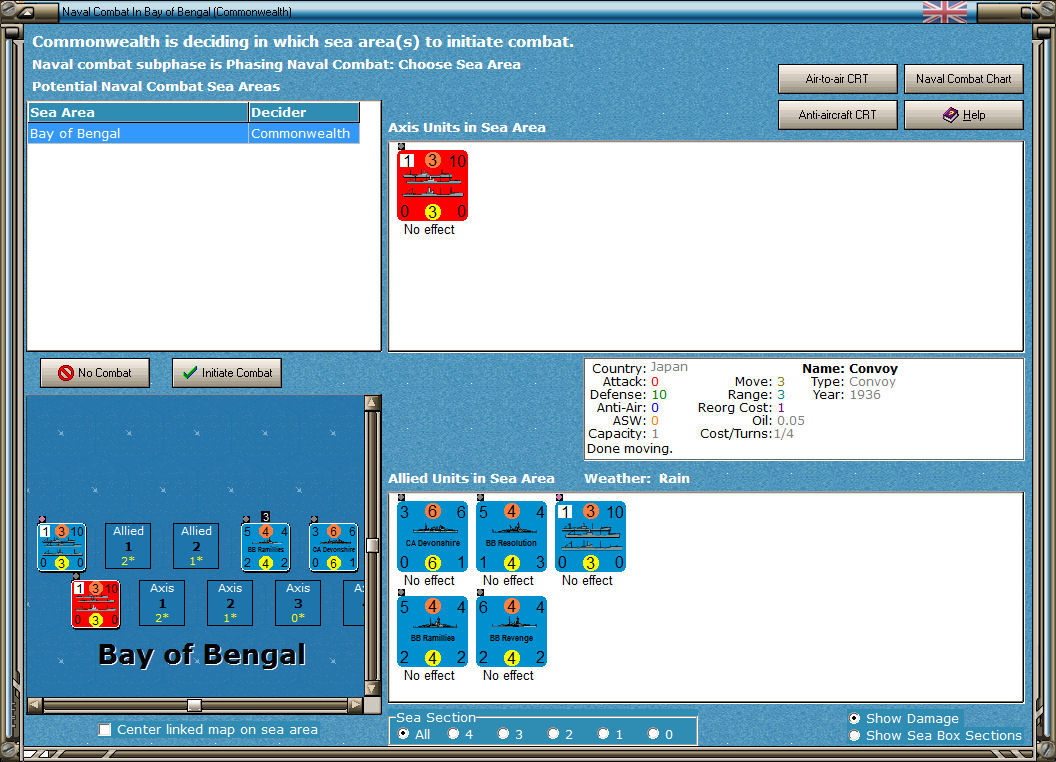1056x762 pixels.
Task: Click the Axis 3 sea box on the map
Action: tap(298, 603)
